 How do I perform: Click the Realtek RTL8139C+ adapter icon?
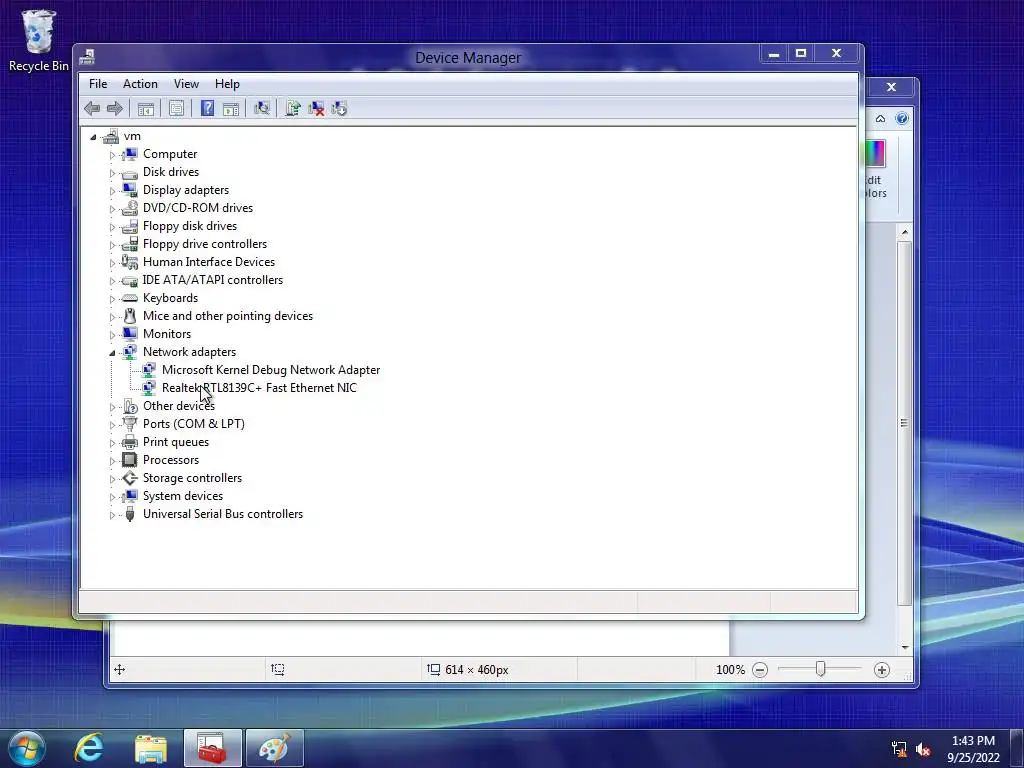149,388
